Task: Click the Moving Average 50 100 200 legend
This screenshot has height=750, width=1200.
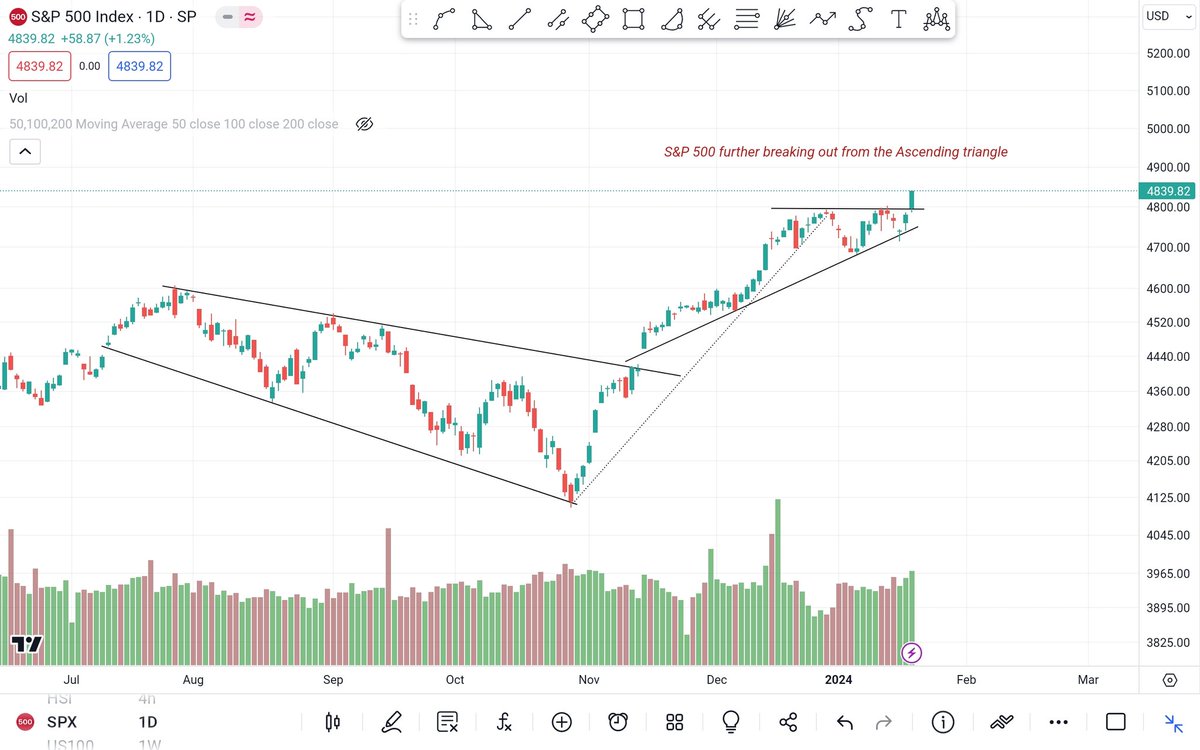Action: (174, 124)
